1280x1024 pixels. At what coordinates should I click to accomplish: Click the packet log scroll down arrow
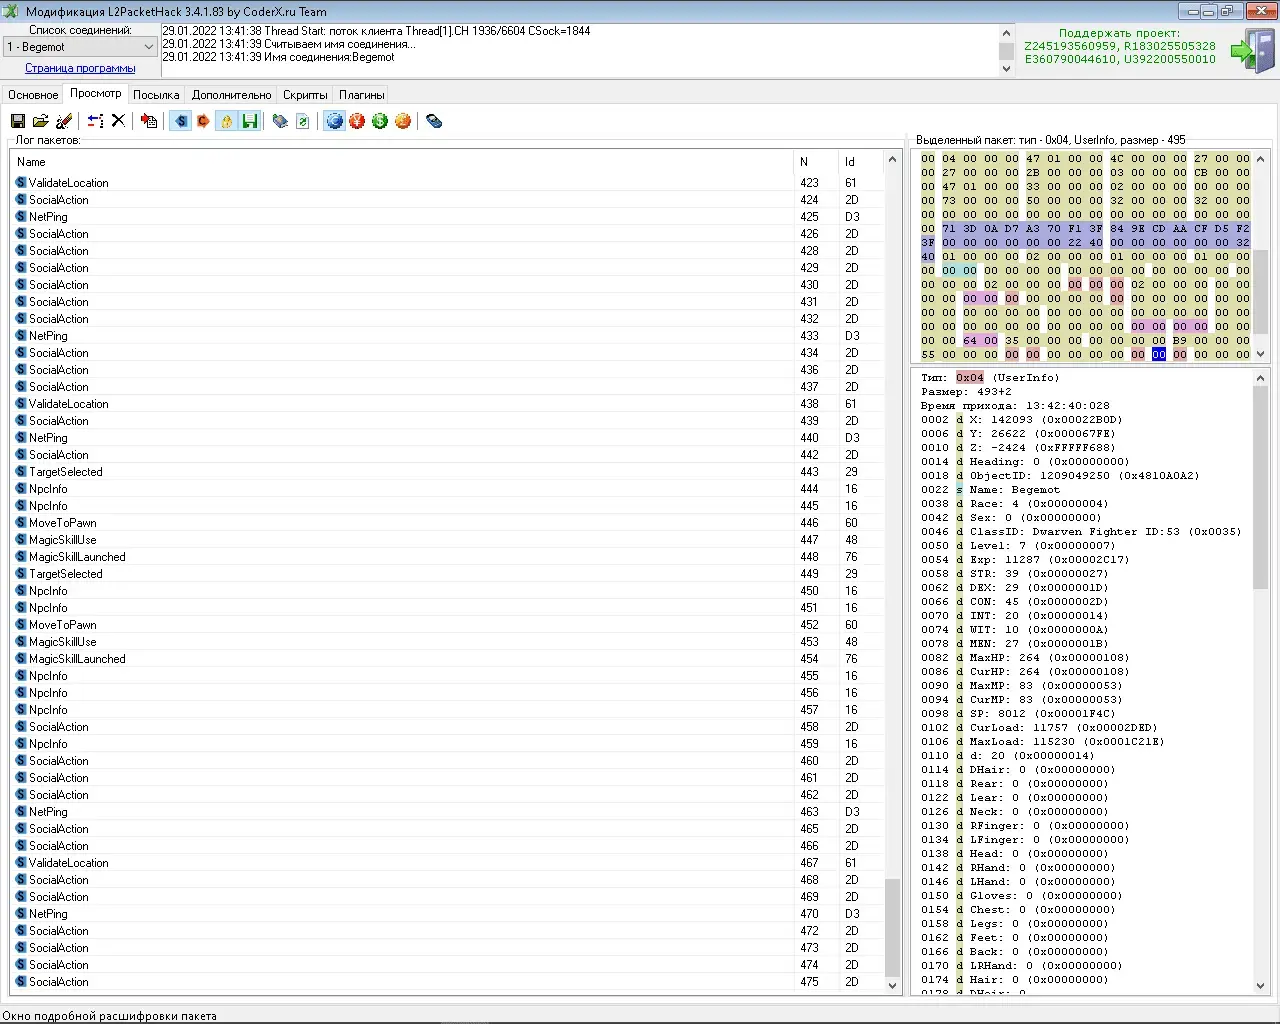tap(893, 985)
